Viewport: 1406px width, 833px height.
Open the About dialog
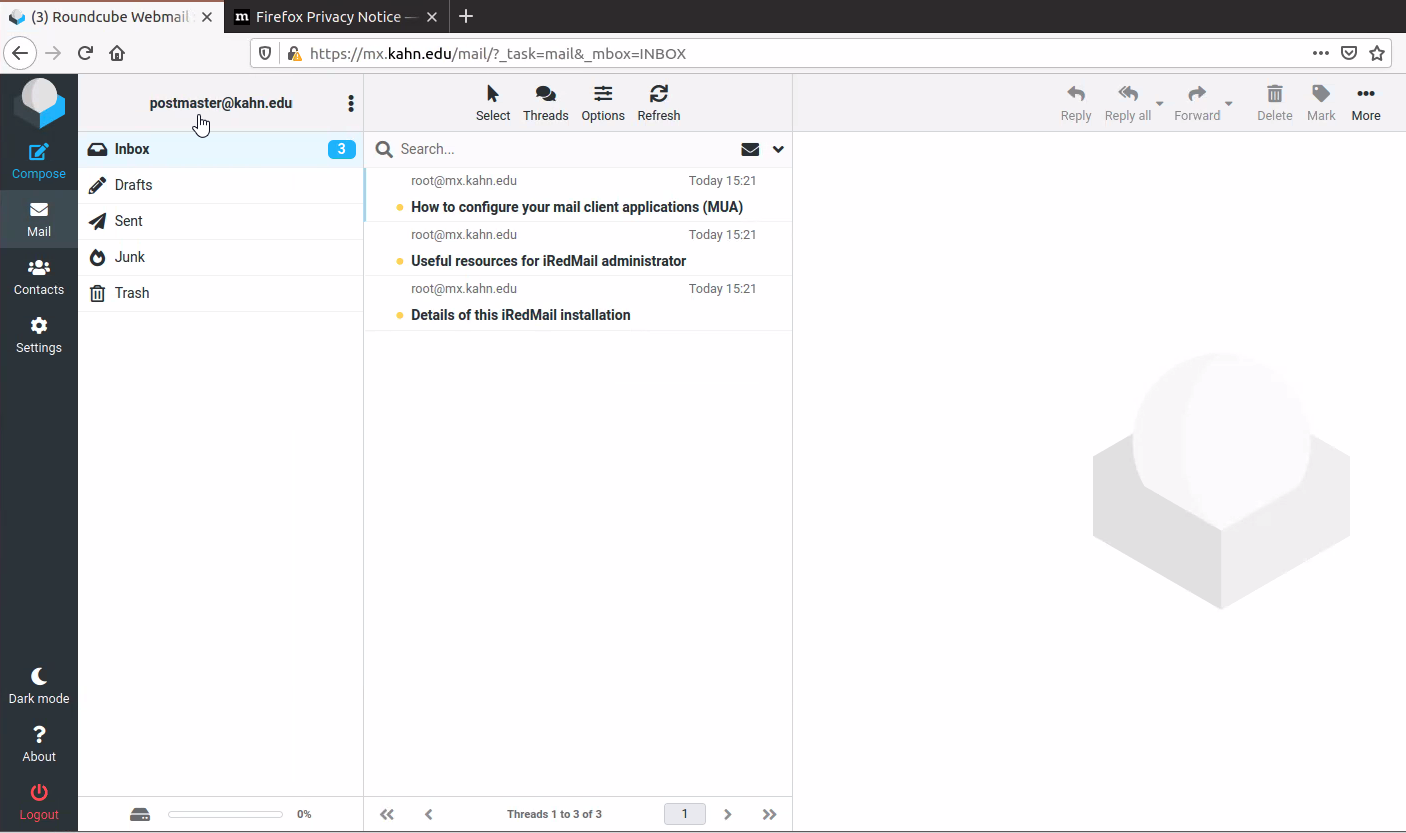39,744
